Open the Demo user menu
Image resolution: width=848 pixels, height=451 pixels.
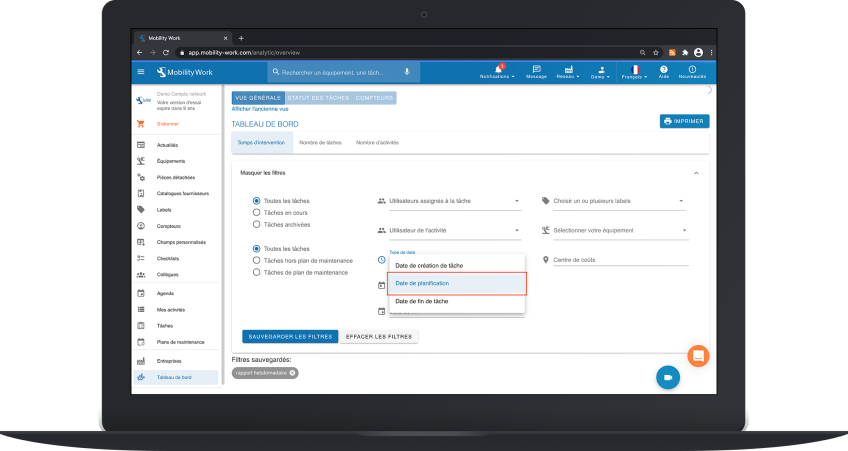click(600, 71)
